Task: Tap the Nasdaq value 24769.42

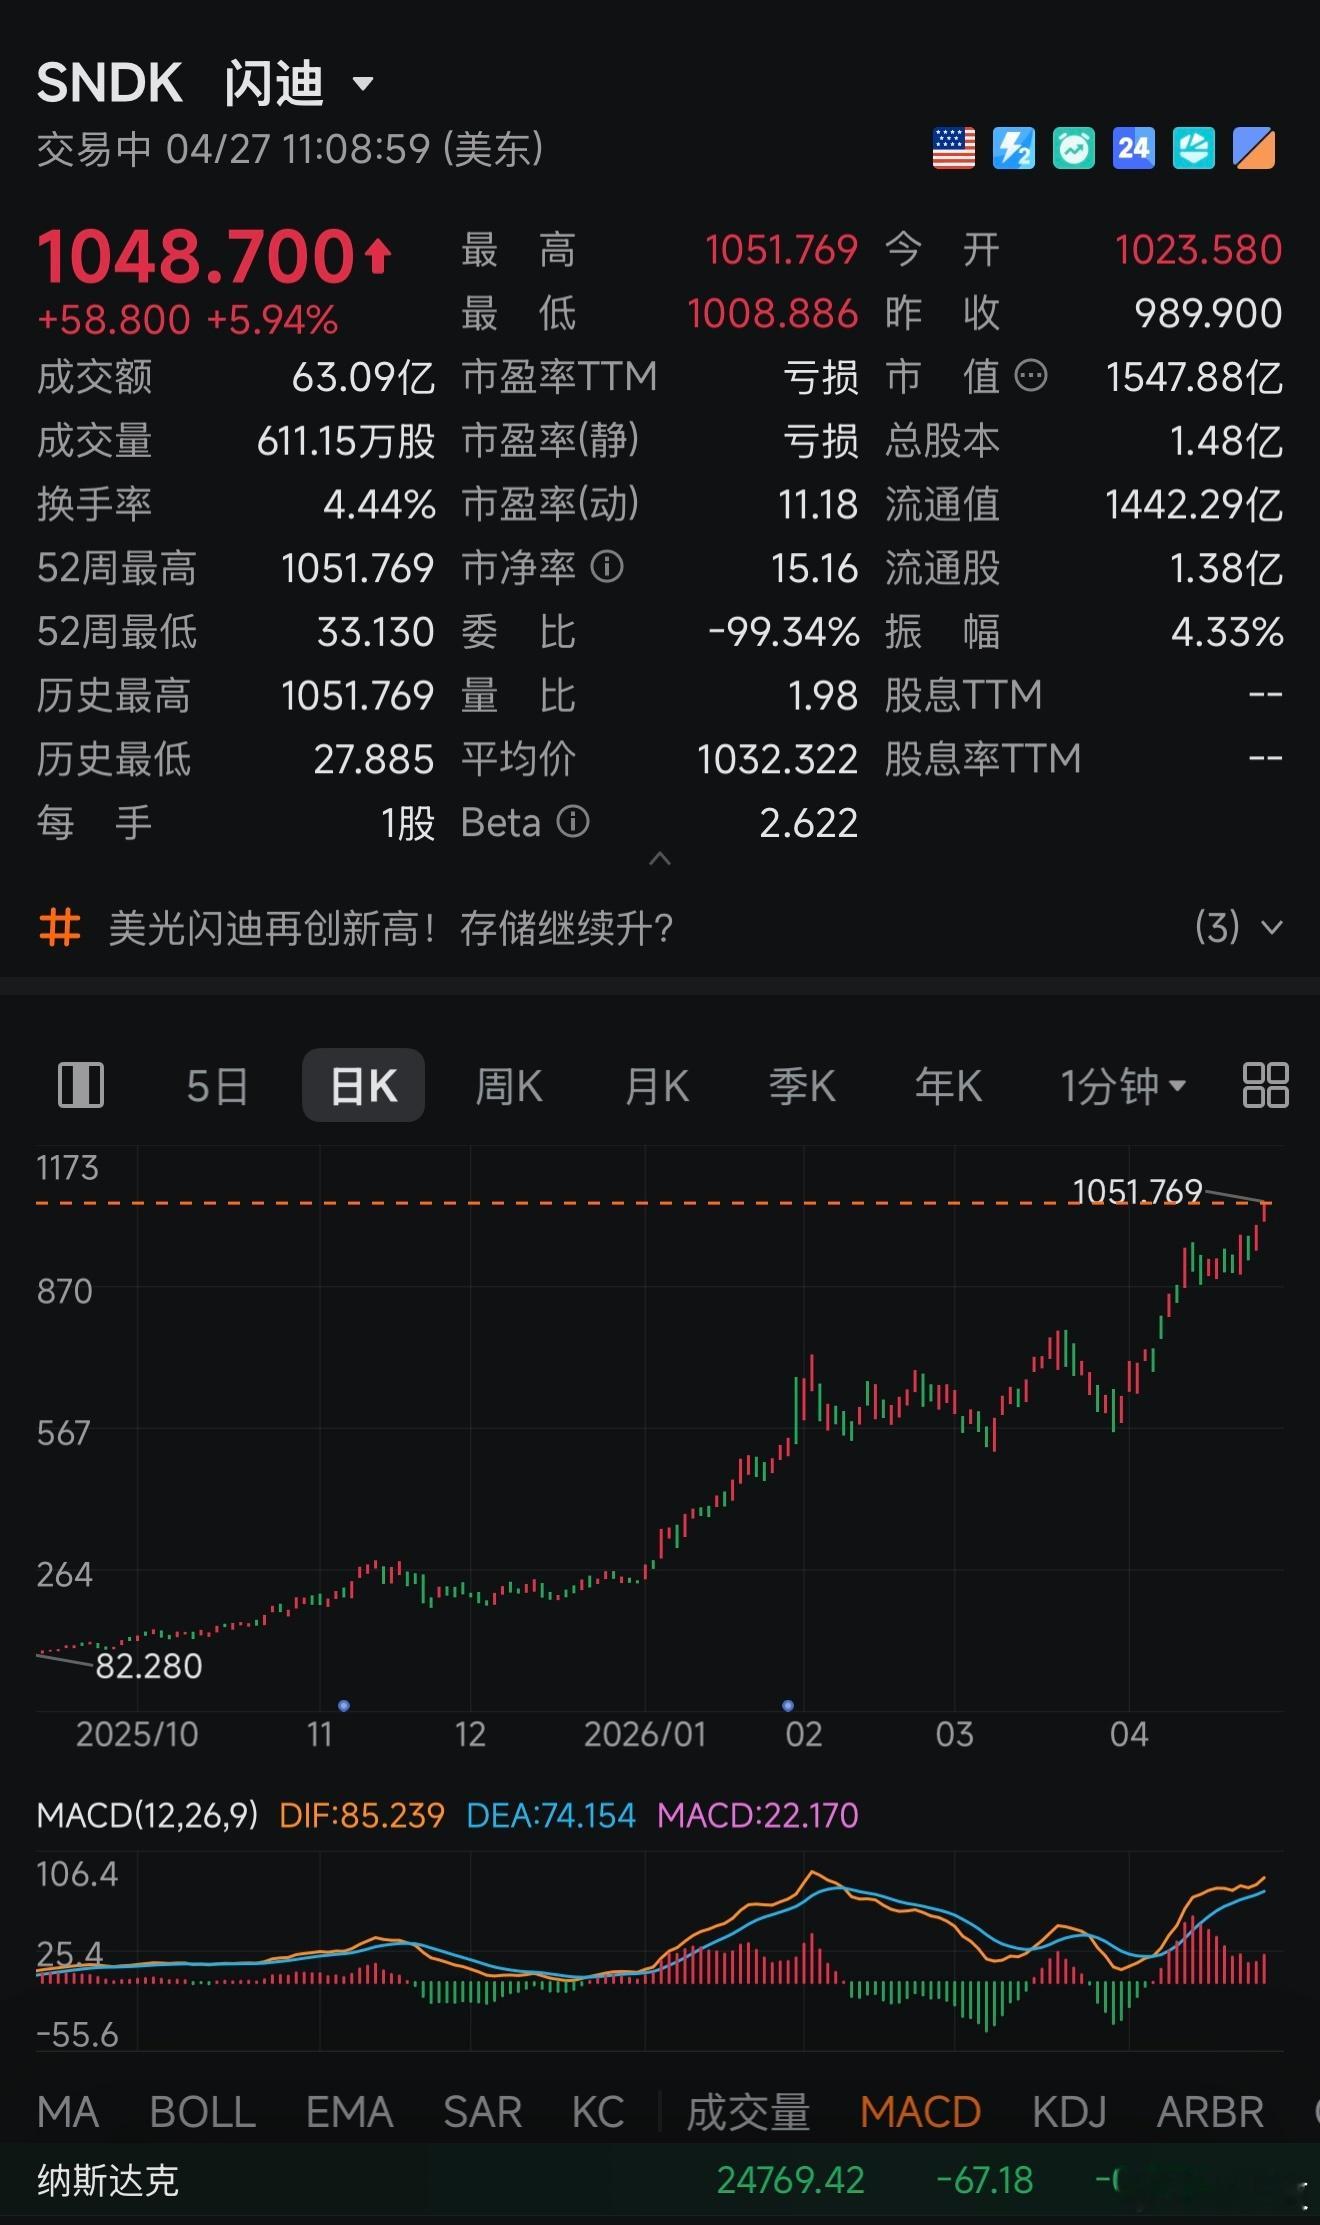Action: coord(790,2180)
